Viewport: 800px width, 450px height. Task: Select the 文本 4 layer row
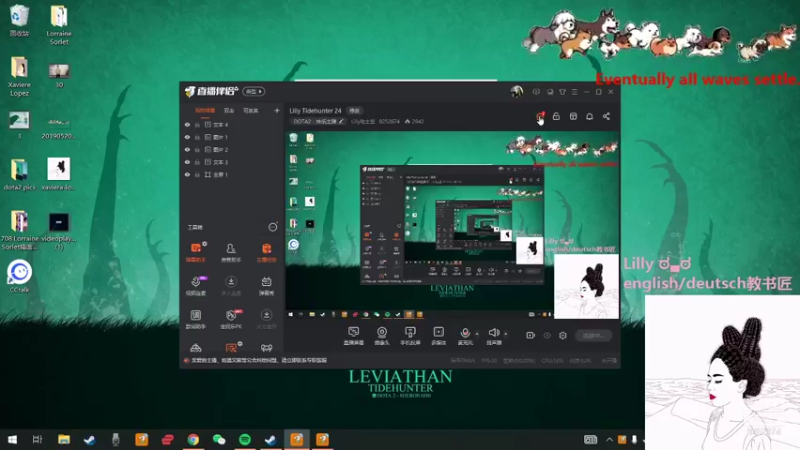click(232, 124)
